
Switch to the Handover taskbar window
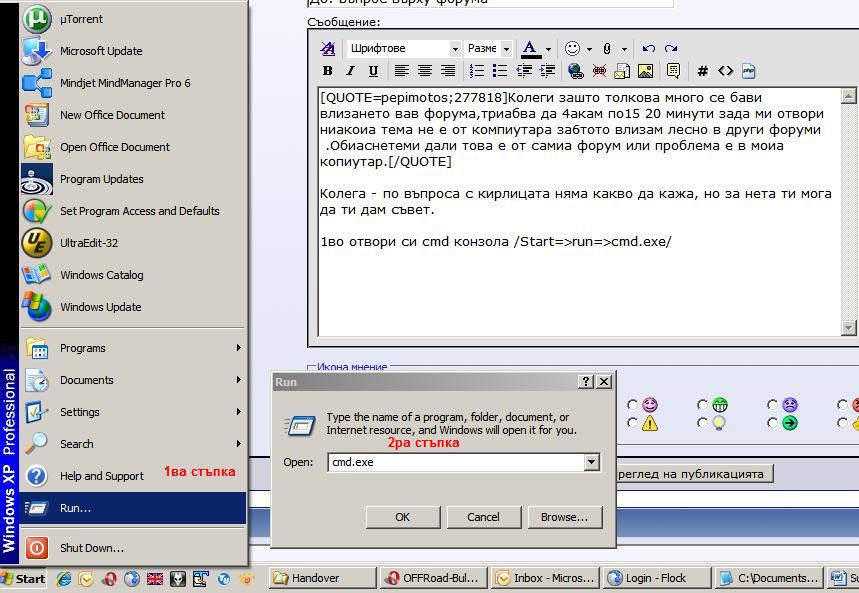pyautogui.click(x=323, y=578)
